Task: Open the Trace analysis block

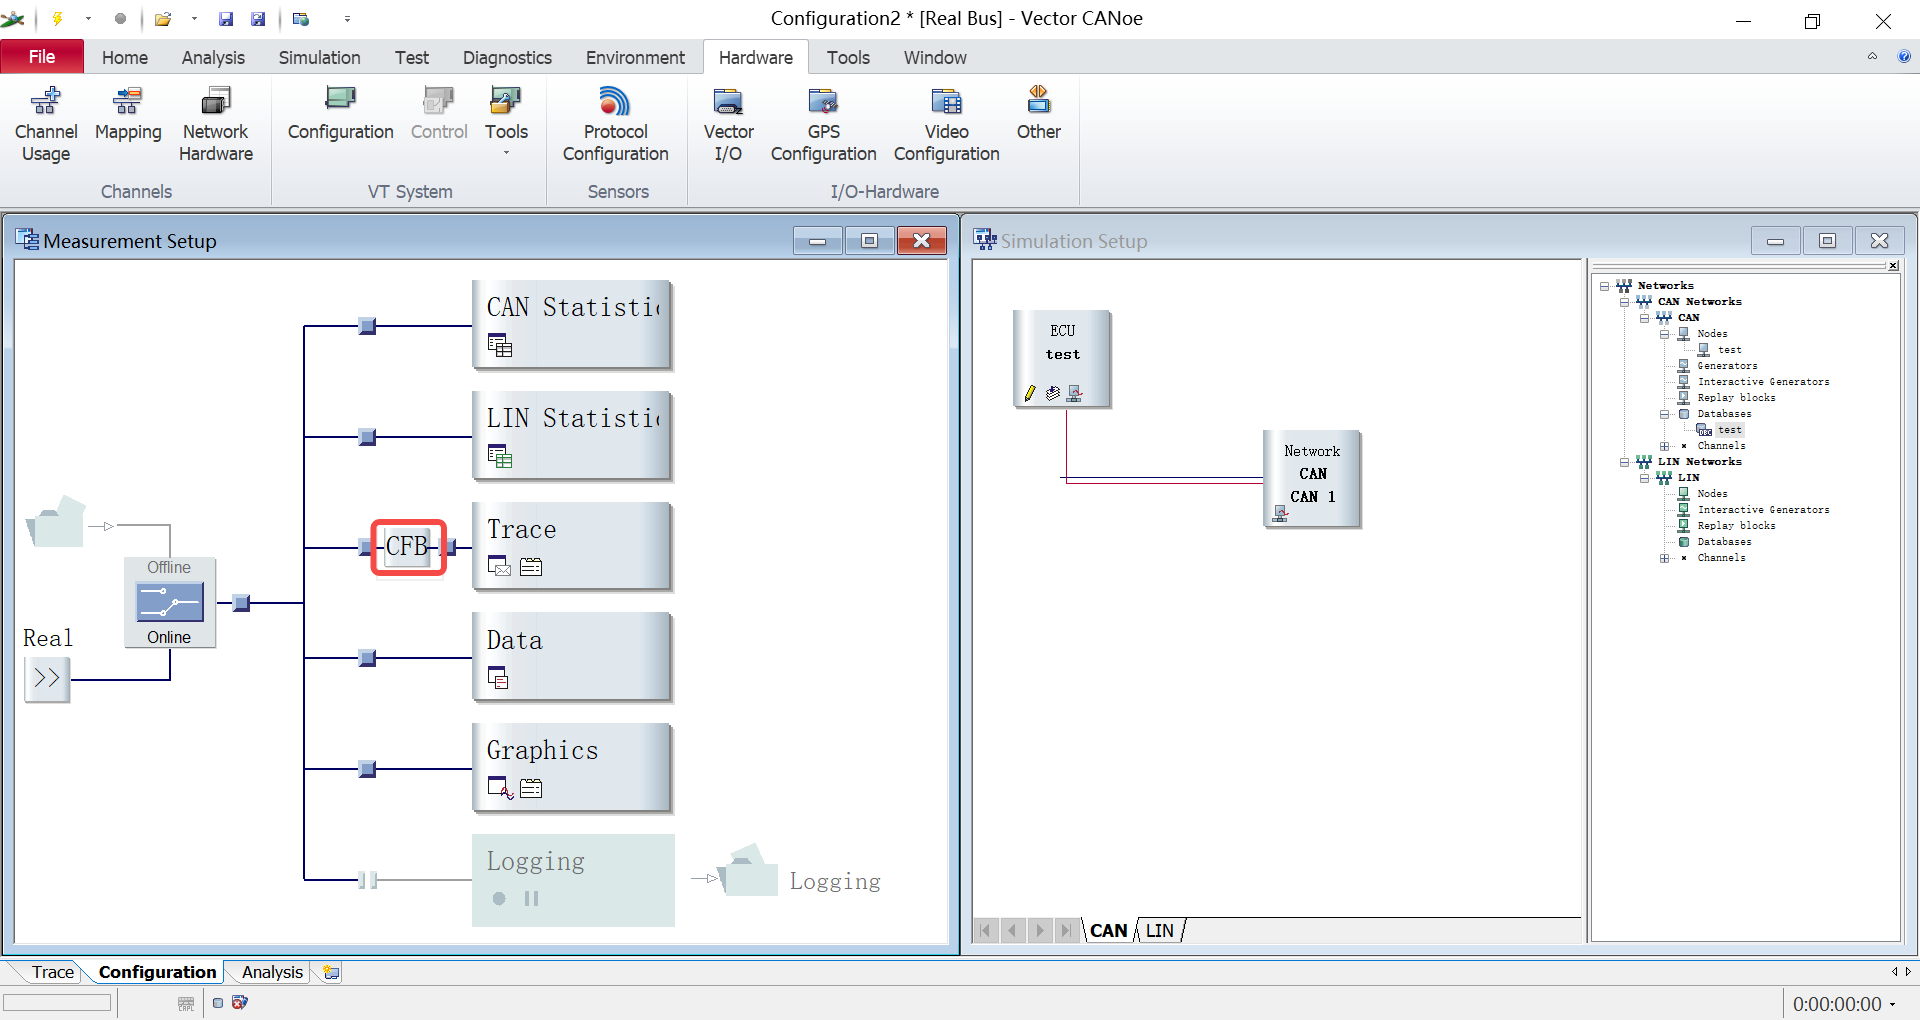Action: [x=571, y=546]
